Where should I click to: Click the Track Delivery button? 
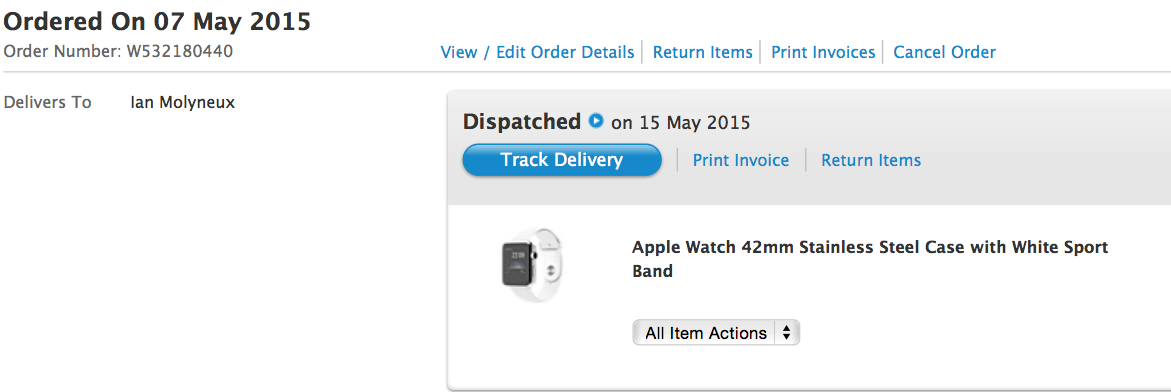click(x=562, y=160)
